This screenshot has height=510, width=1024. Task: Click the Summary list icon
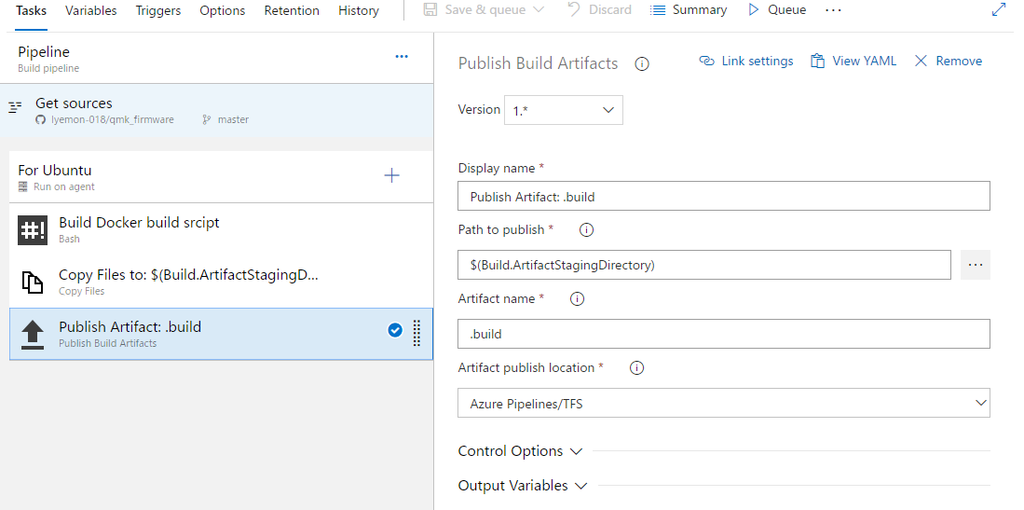[x=658, y=10]
